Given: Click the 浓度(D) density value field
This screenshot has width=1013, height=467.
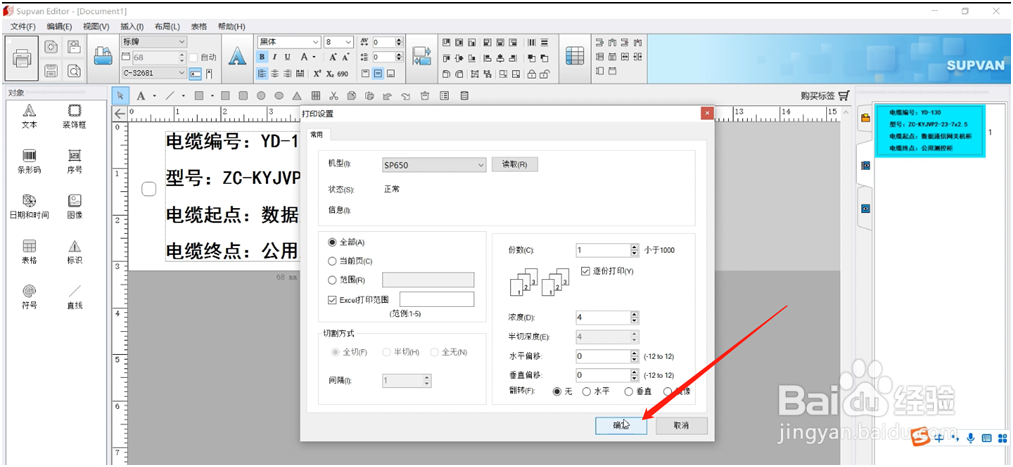Looking at the screenshot, I should tap(602, 318).
